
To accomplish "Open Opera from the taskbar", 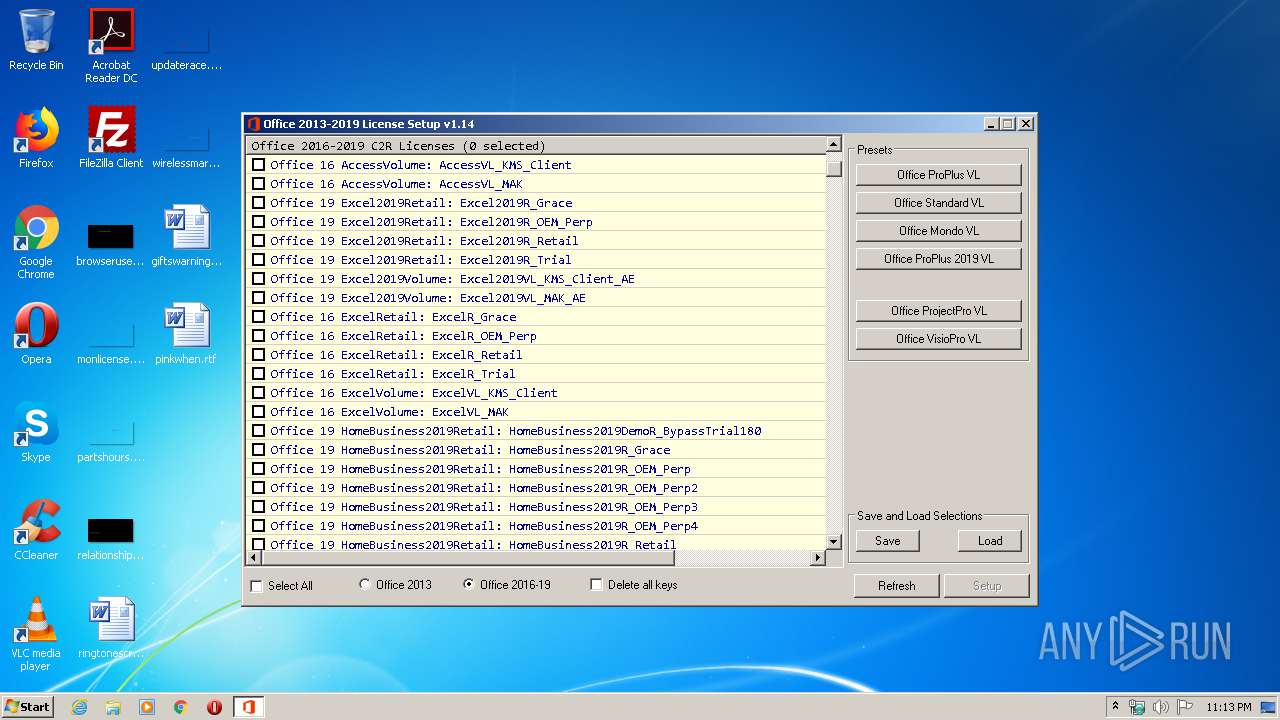I will pos(215,707).
